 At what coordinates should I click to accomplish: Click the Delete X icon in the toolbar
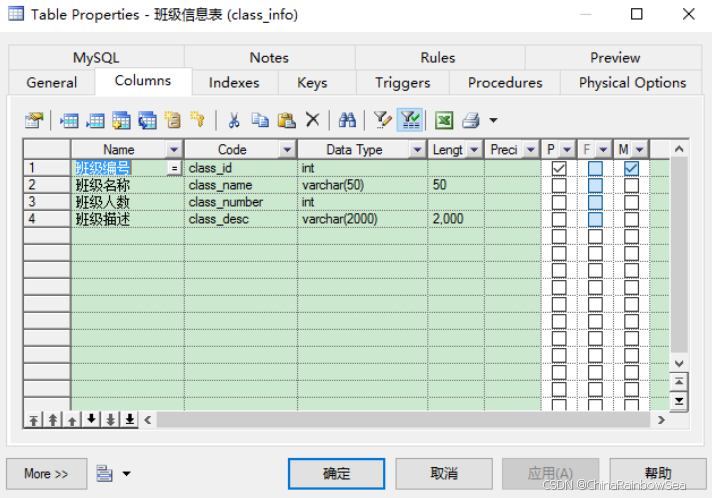click(312, 121)
